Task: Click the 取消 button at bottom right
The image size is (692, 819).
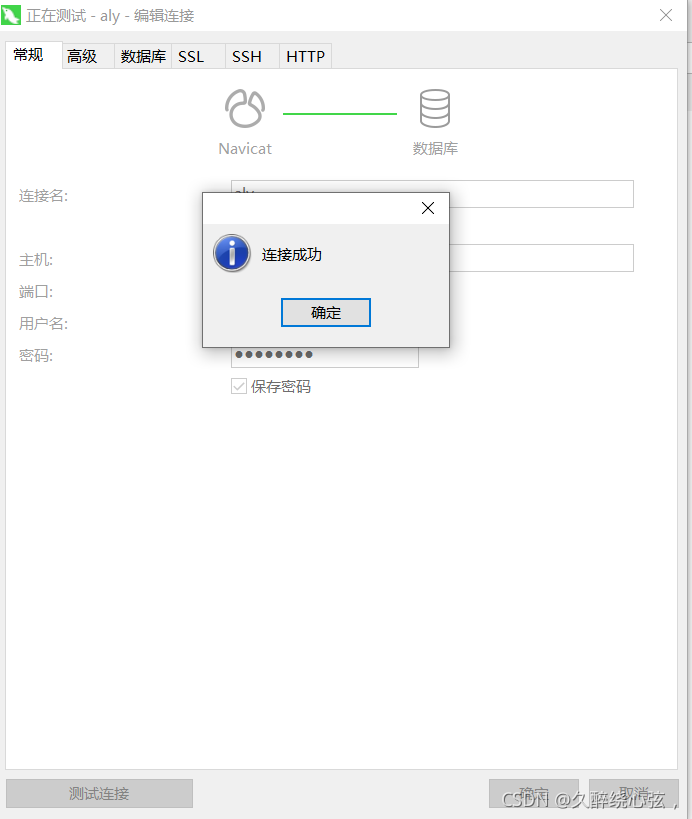Action: [634, 793]
